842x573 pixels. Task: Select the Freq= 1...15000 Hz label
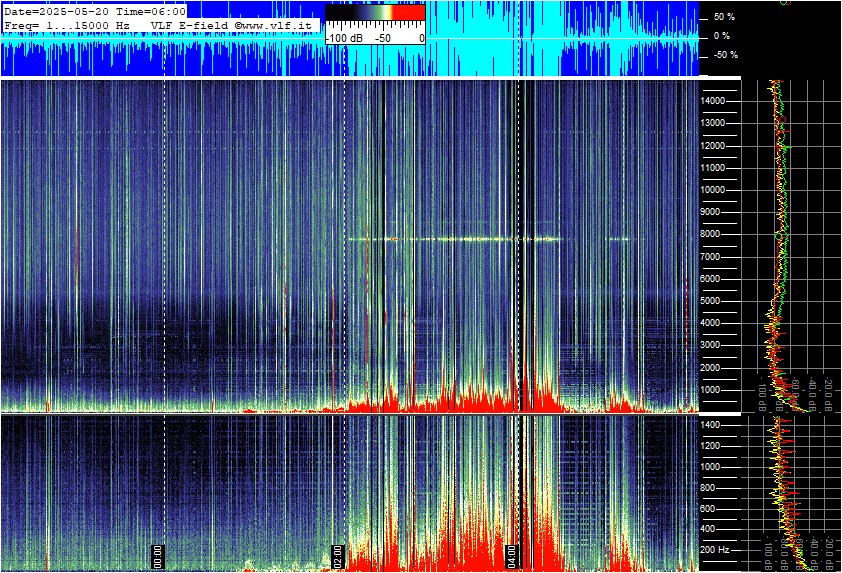pos(67,25)
